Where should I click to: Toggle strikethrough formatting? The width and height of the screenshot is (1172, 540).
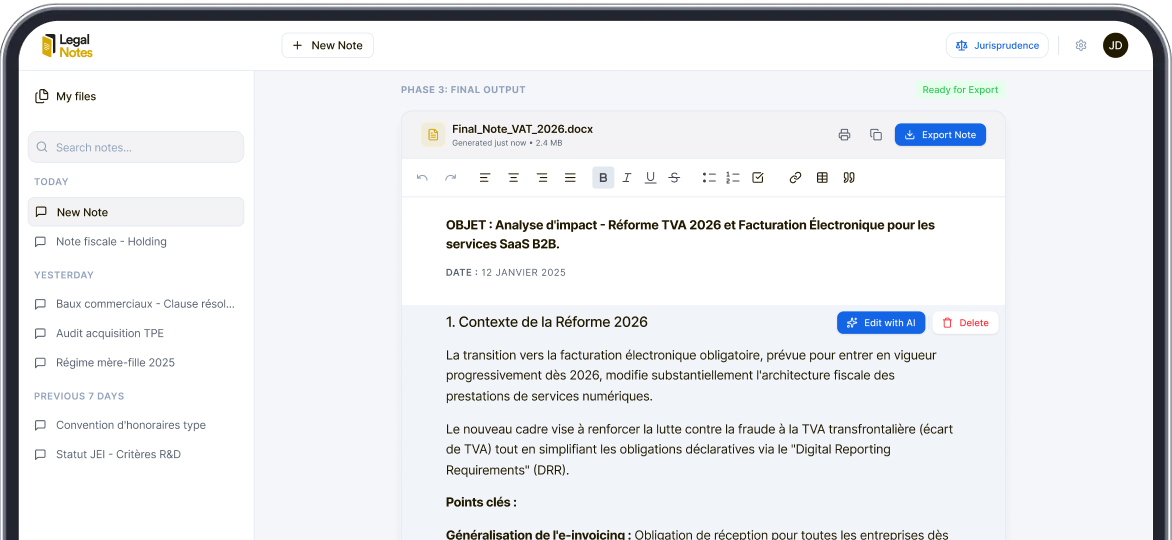tap(674, 178)
